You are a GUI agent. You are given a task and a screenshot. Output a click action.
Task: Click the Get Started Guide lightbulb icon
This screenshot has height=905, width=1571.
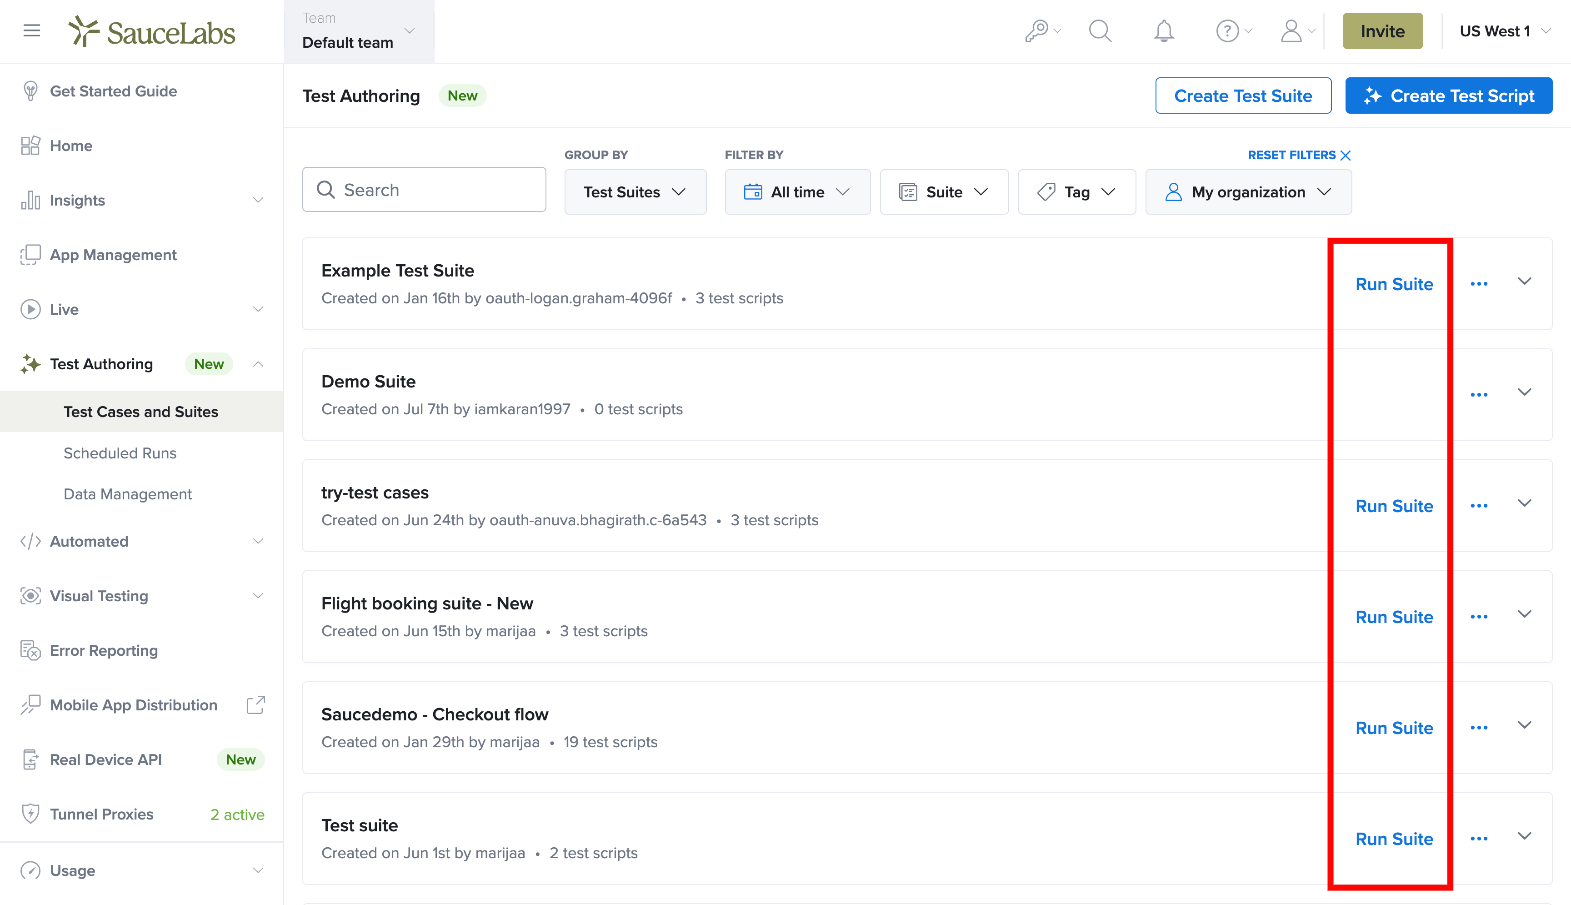point(31,91)
